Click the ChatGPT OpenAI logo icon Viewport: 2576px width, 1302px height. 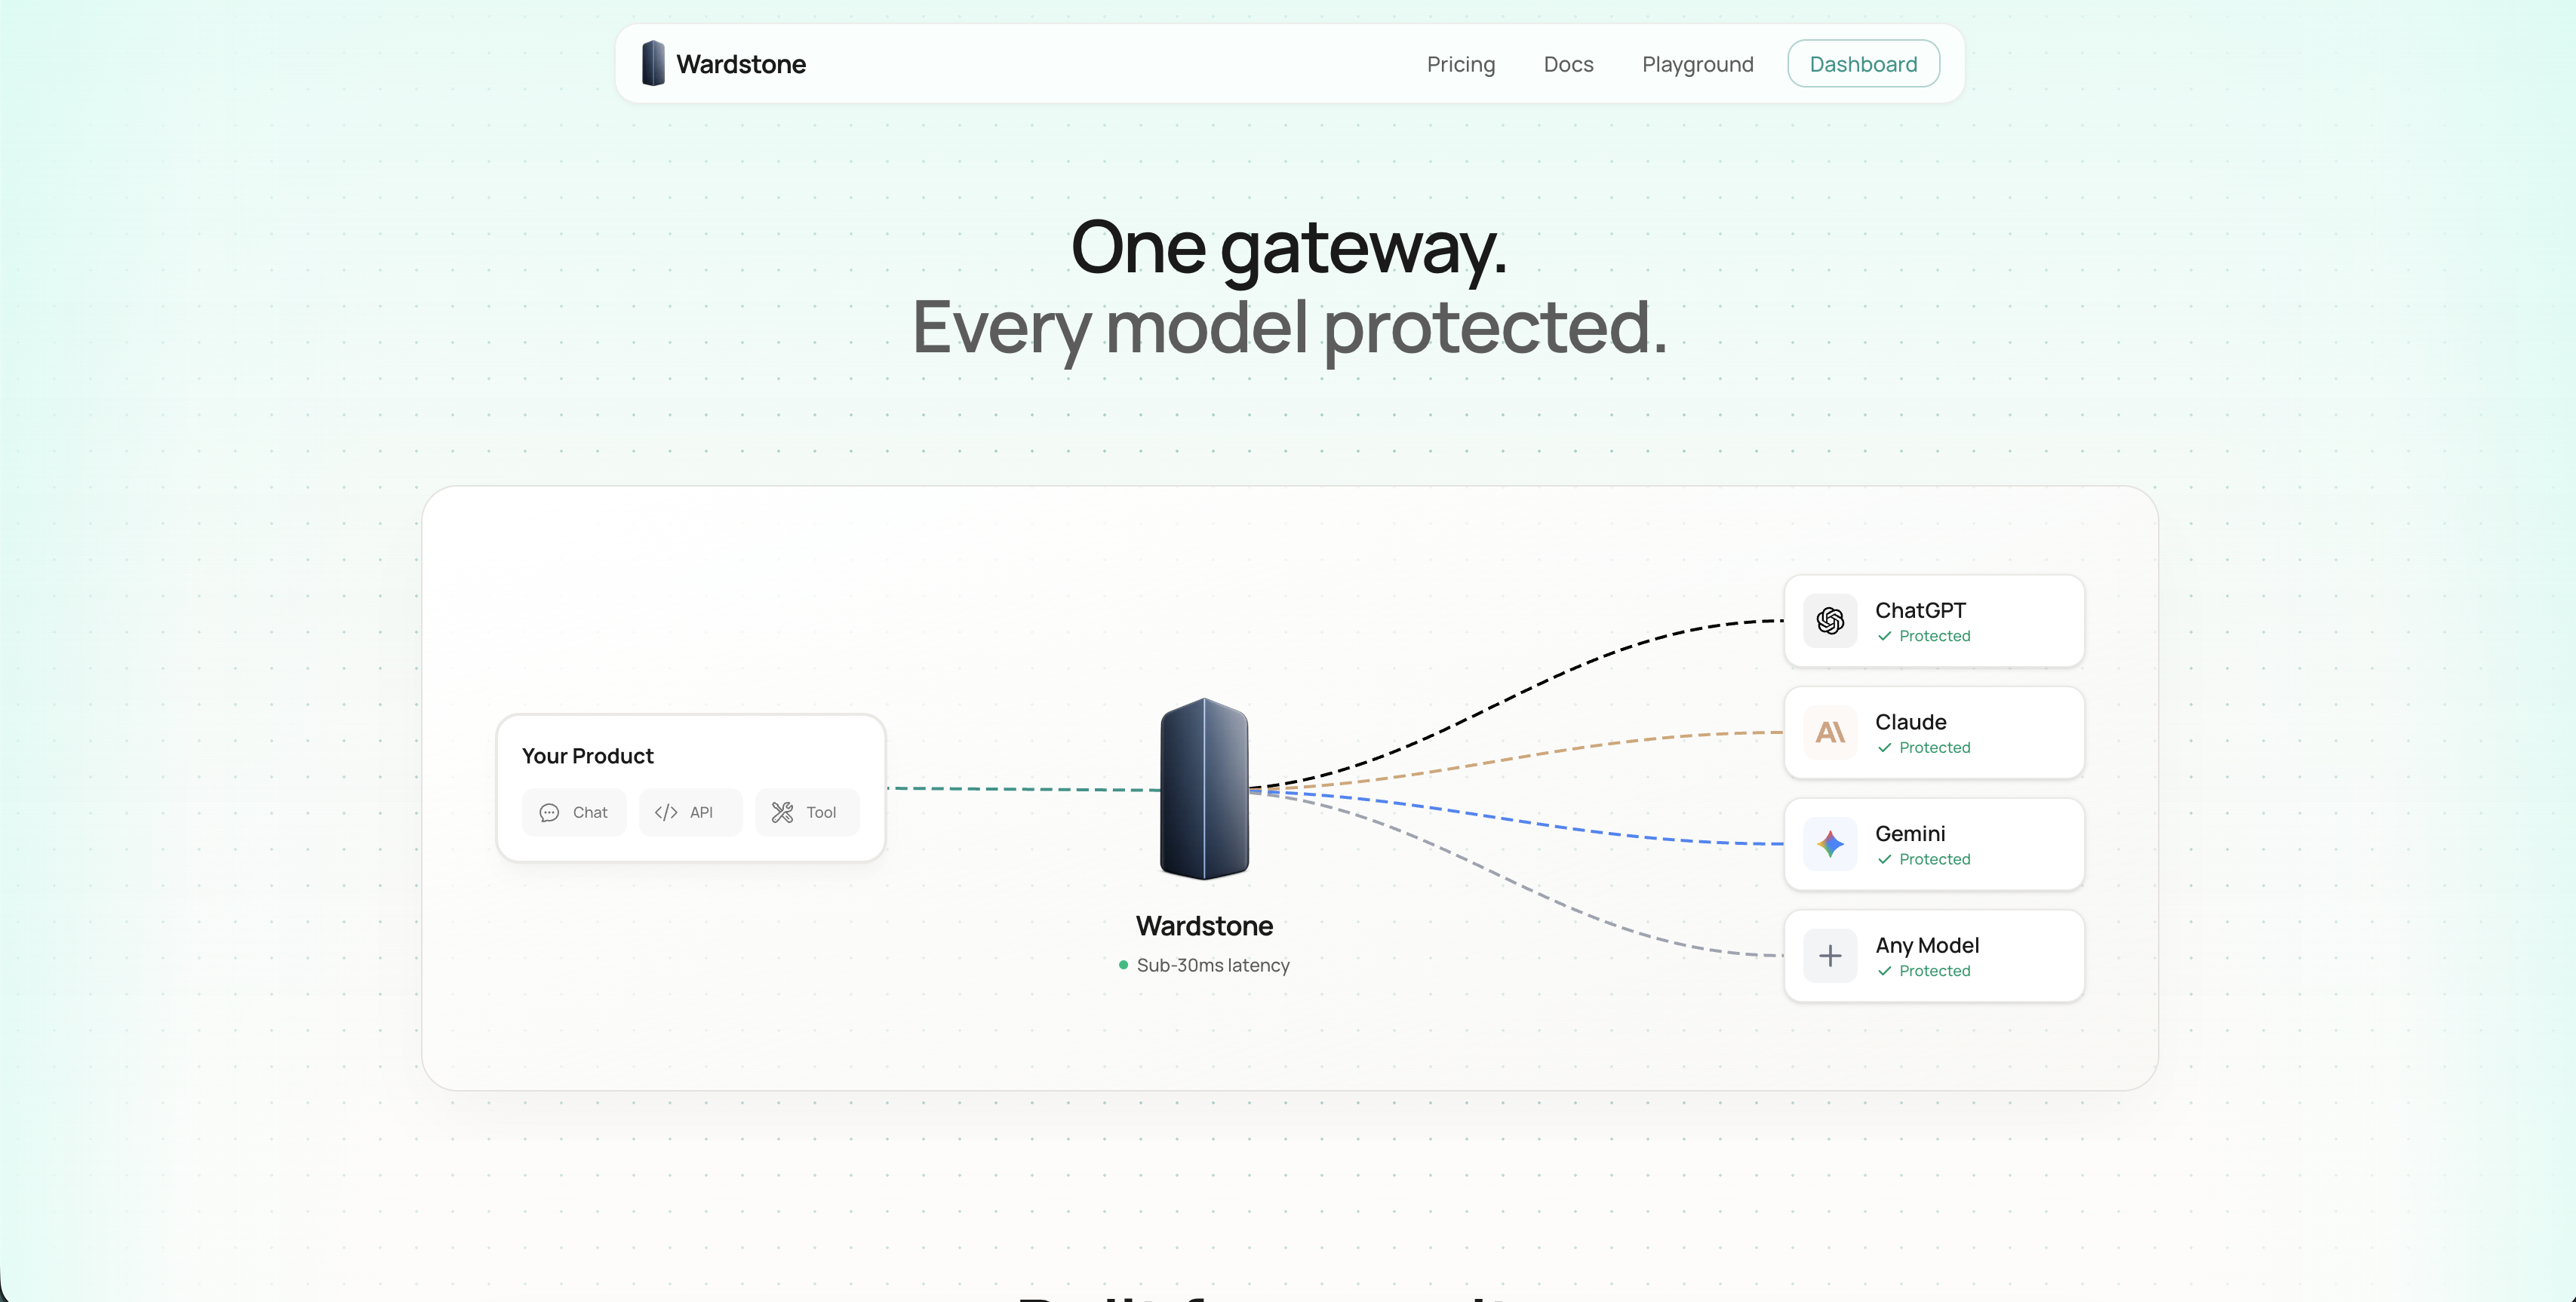[1830, 621]
